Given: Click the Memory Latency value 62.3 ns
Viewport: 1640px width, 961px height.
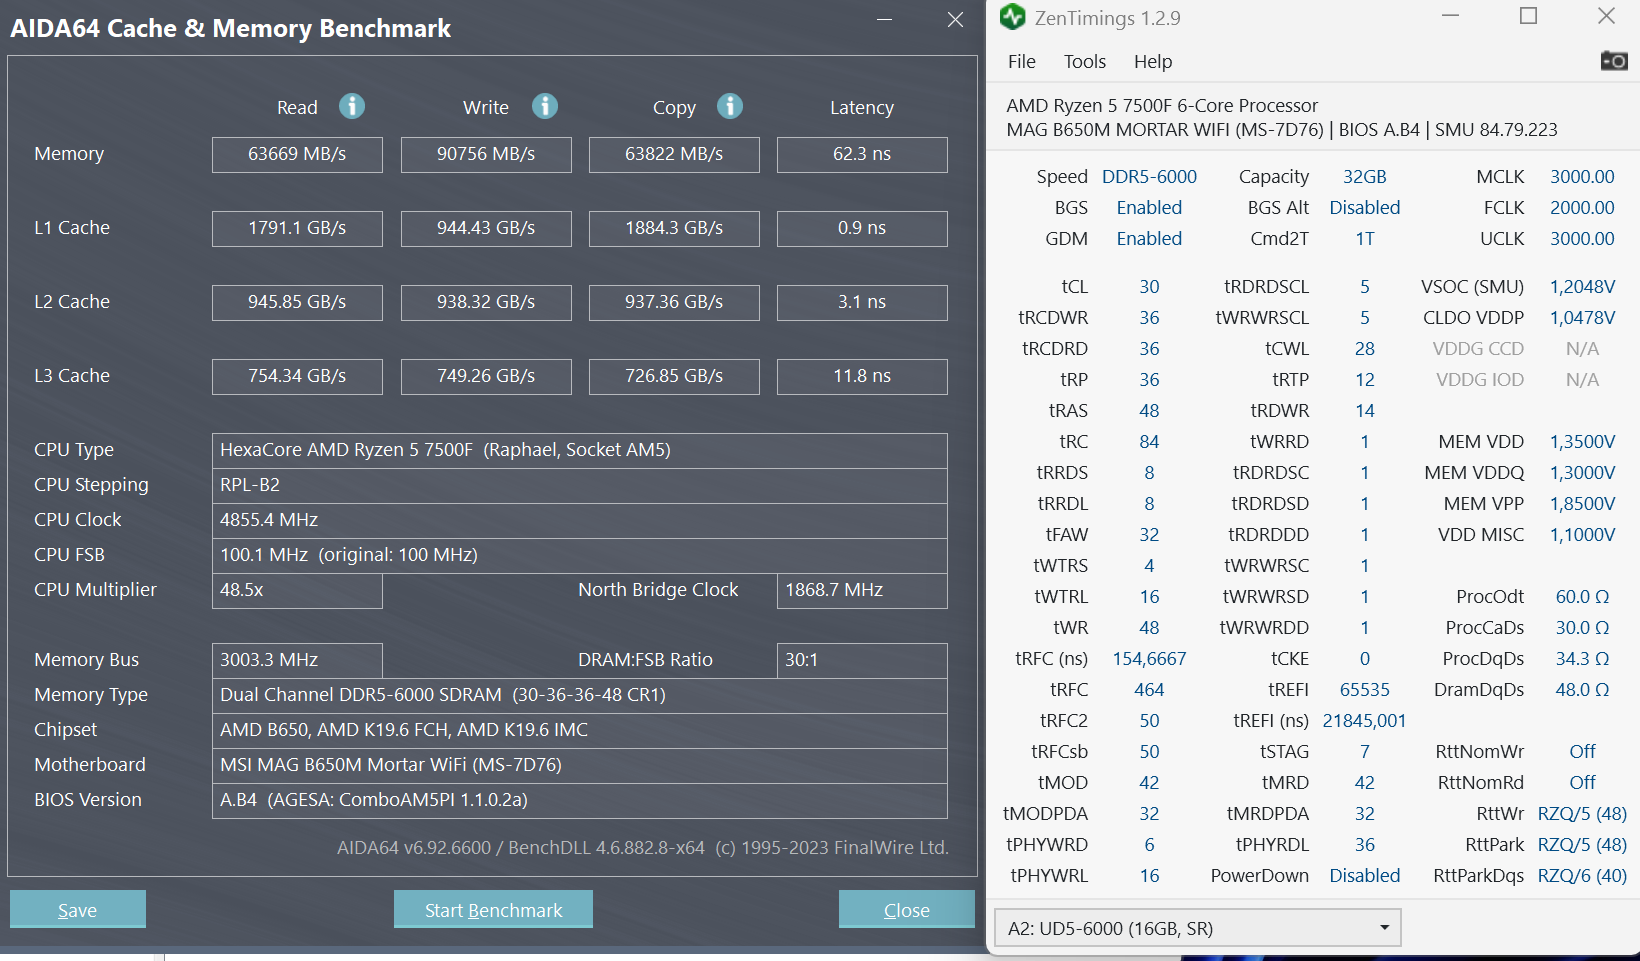Looking at the screenshot, I should pos(862,155).
